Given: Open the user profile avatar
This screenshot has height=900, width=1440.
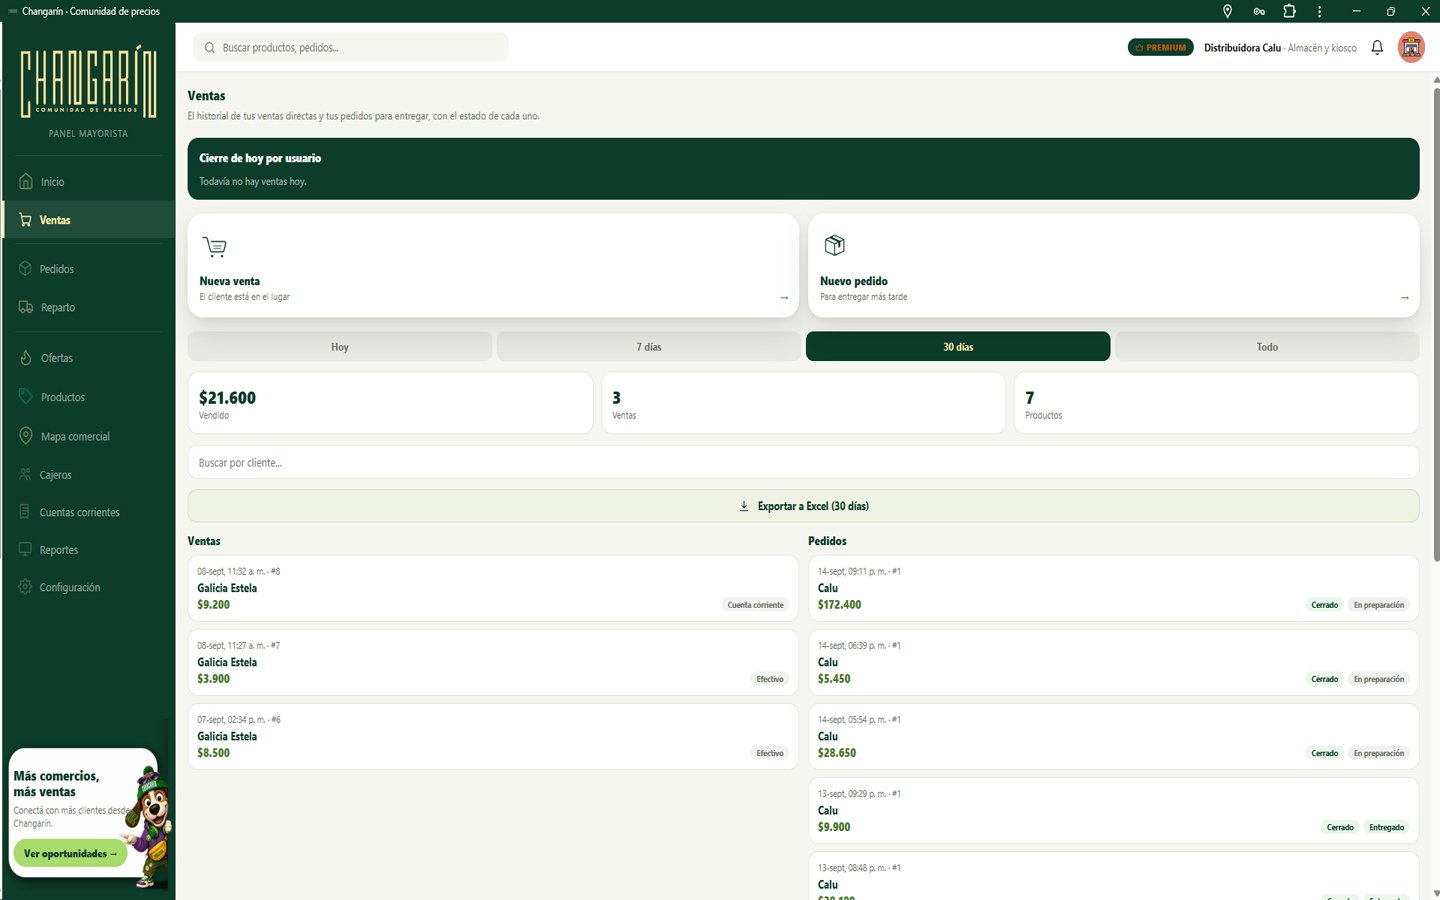Looking at the screenshot, I should pyautogui.click(x=1411, y=47).
